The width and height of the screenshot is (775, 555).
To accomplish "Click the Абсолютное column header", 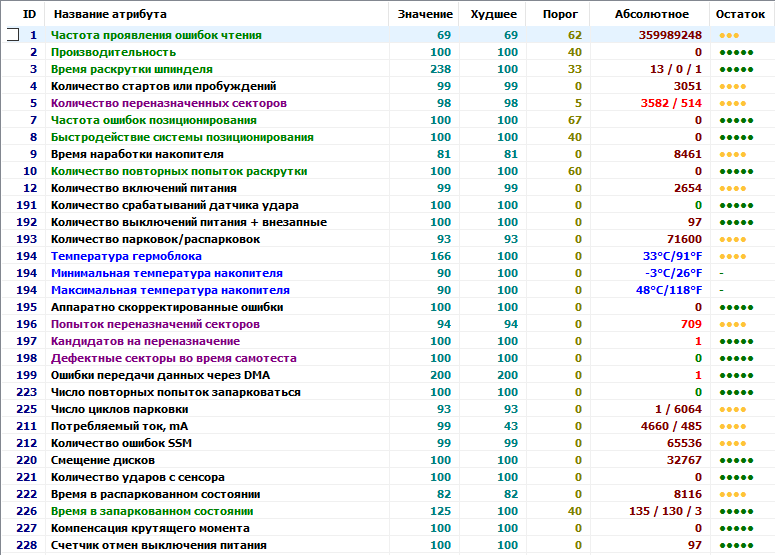I will [653, 14].
